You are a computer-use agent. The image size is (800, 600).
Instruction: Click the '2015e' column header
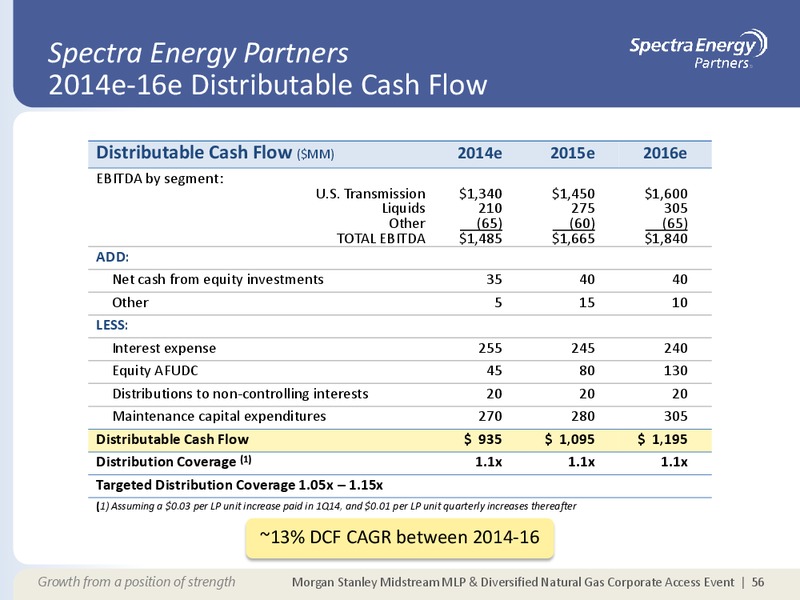pyautogui.click(x=572, y=153)
